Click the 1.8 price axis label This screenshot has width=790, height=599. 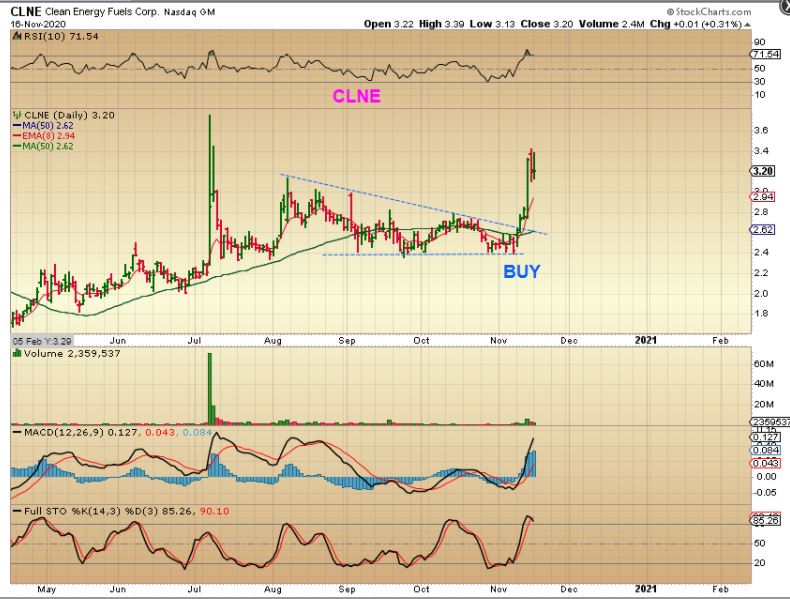[761, 313]
